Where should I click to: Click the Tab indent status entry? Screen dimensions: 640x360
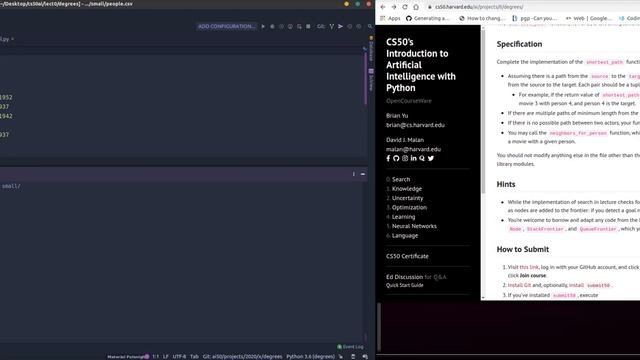click(194, 357)
